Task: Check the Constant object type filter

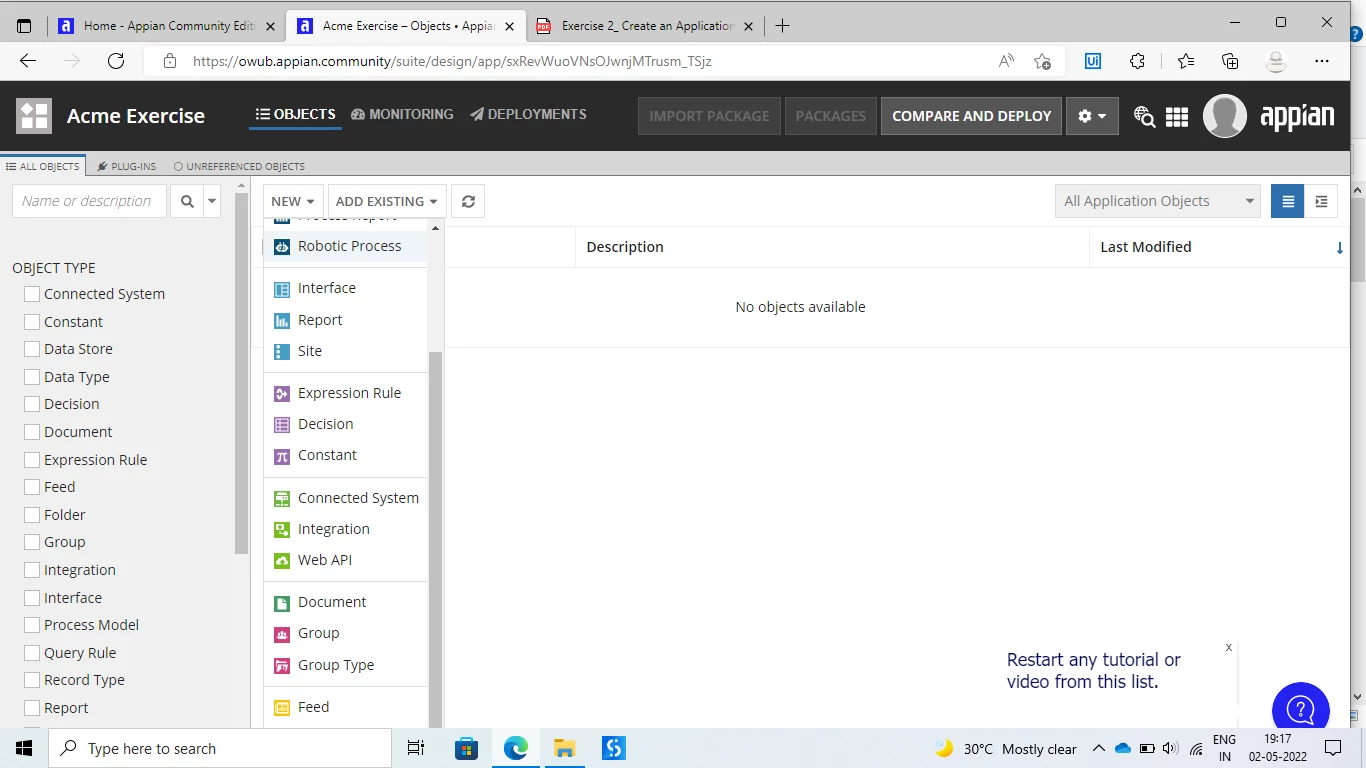Action: pos(32,322)
